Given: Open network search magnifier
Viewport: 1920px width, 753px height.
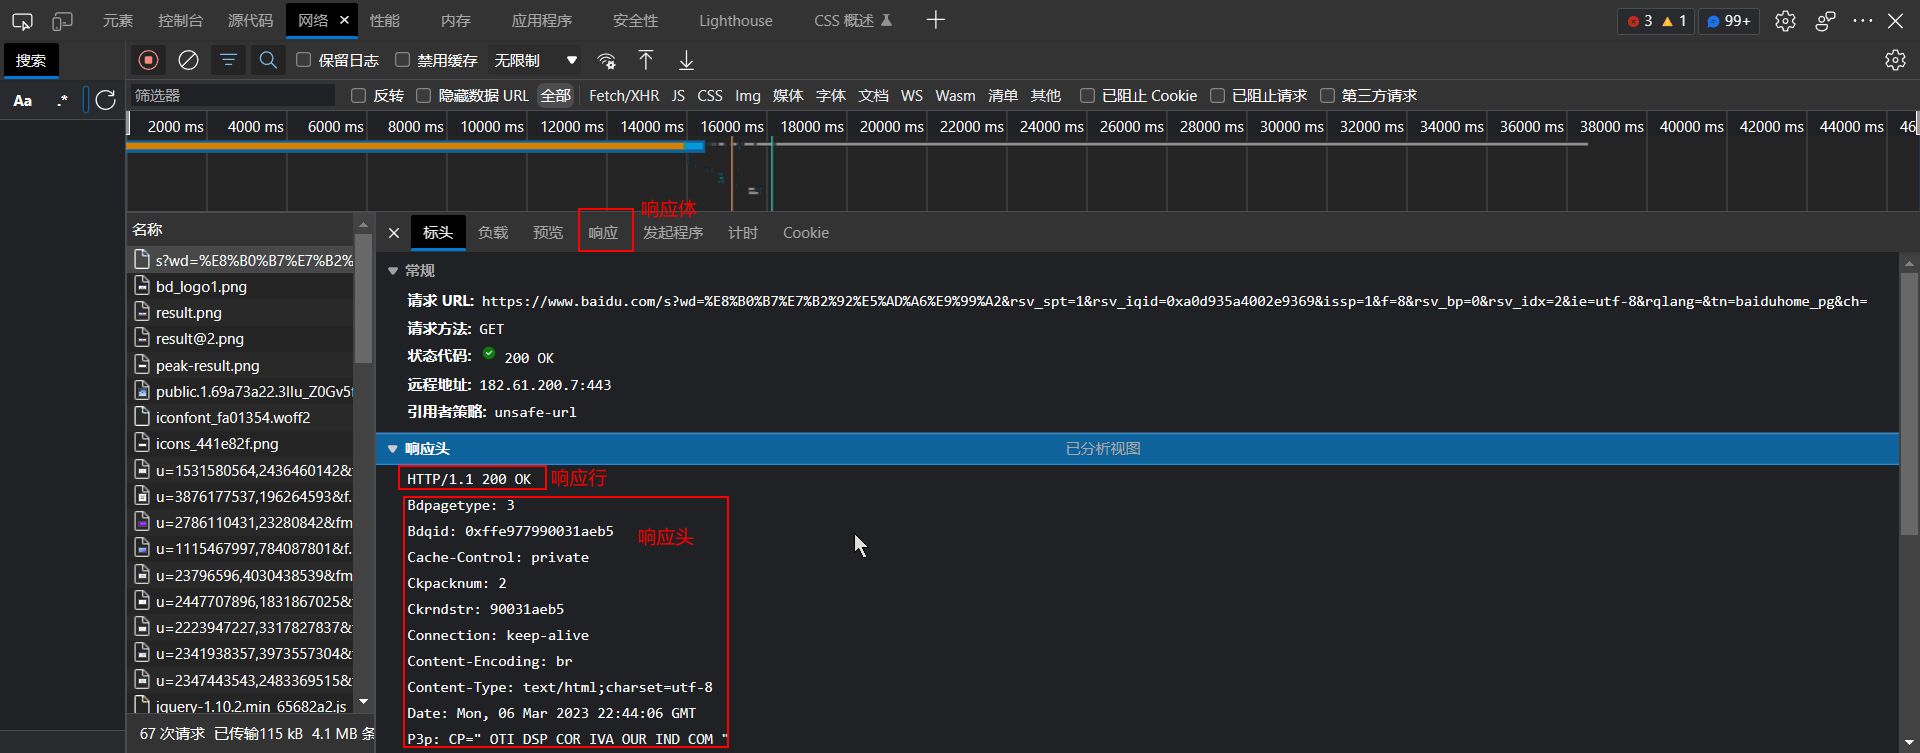Looking at the screenshot, I should point(268,61).
